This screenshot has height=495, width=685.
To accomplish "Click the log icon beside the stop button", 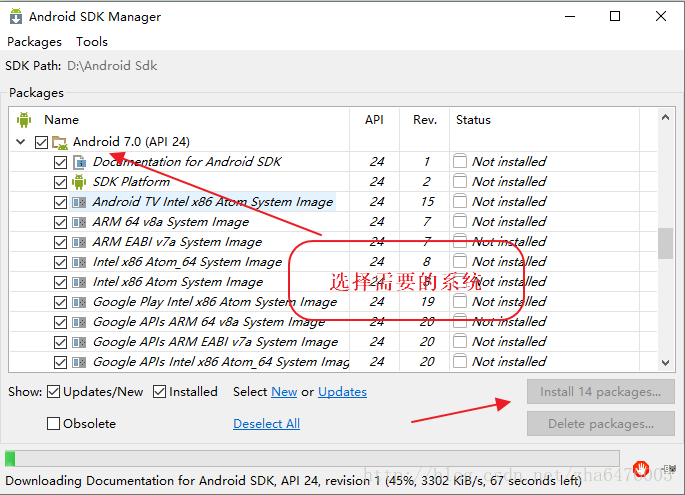I will (x=669, y=469).
